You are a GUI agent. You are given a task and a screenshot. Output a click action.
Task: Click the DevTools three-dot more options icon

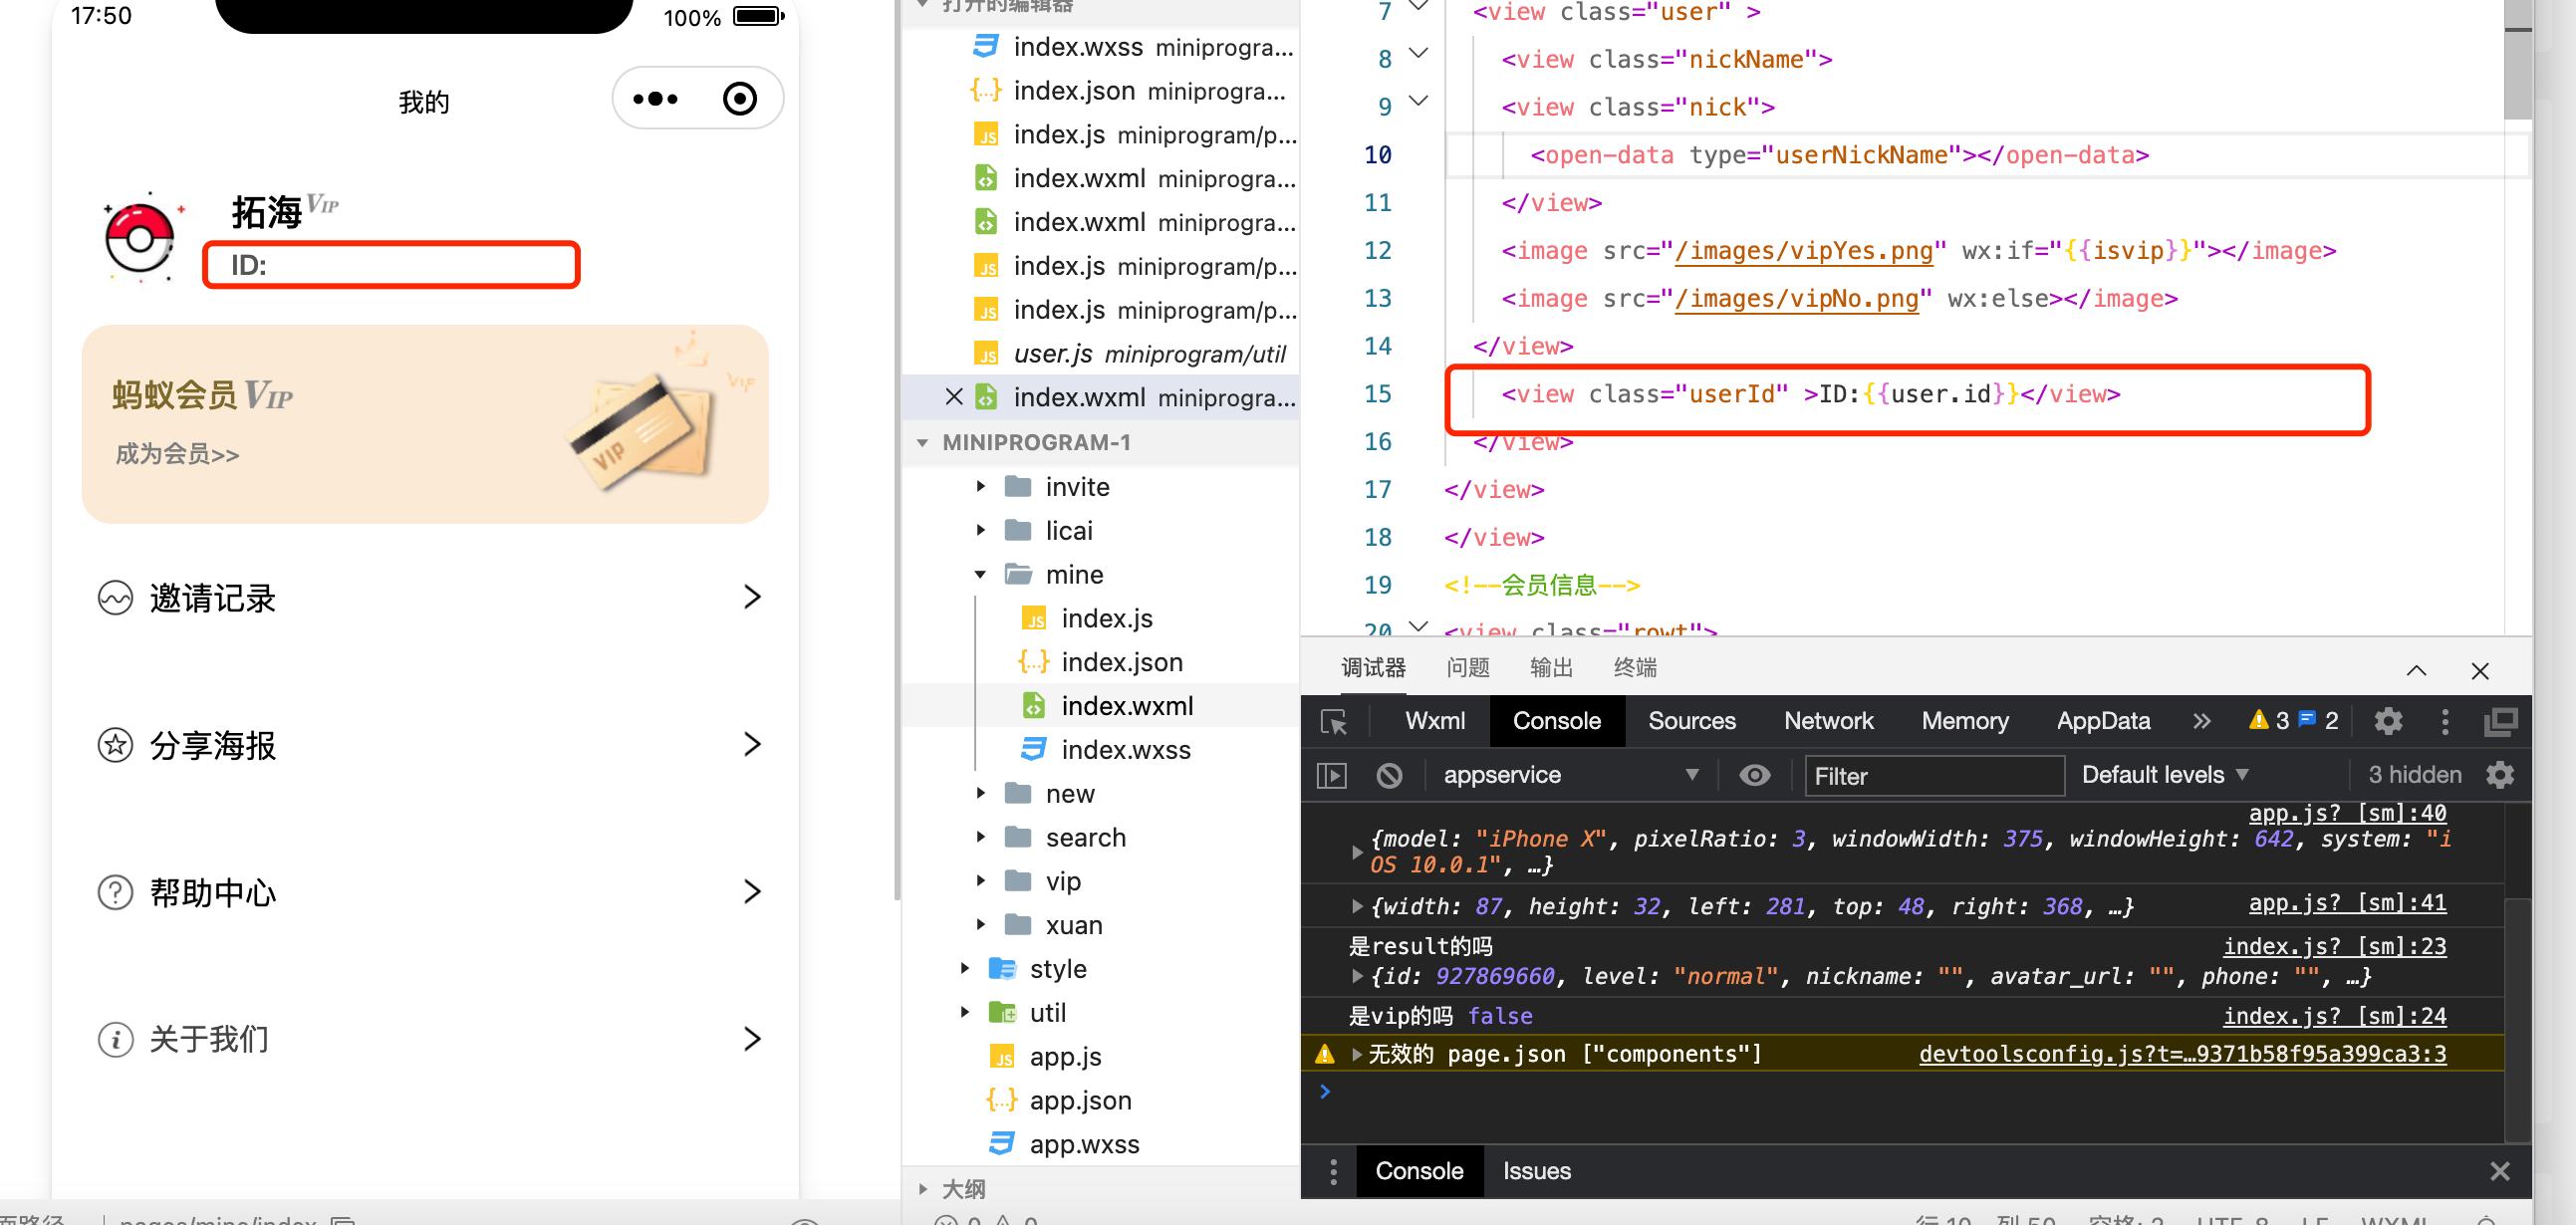pos(2445,721)
